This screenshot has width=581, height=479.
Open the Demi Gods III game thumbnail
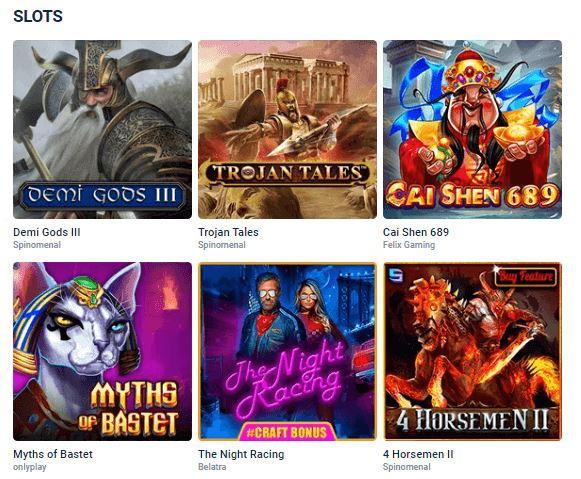click(102, 129)
